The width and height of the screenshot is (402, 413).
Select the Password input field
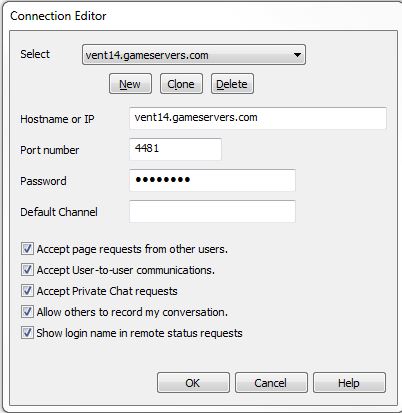212,180
